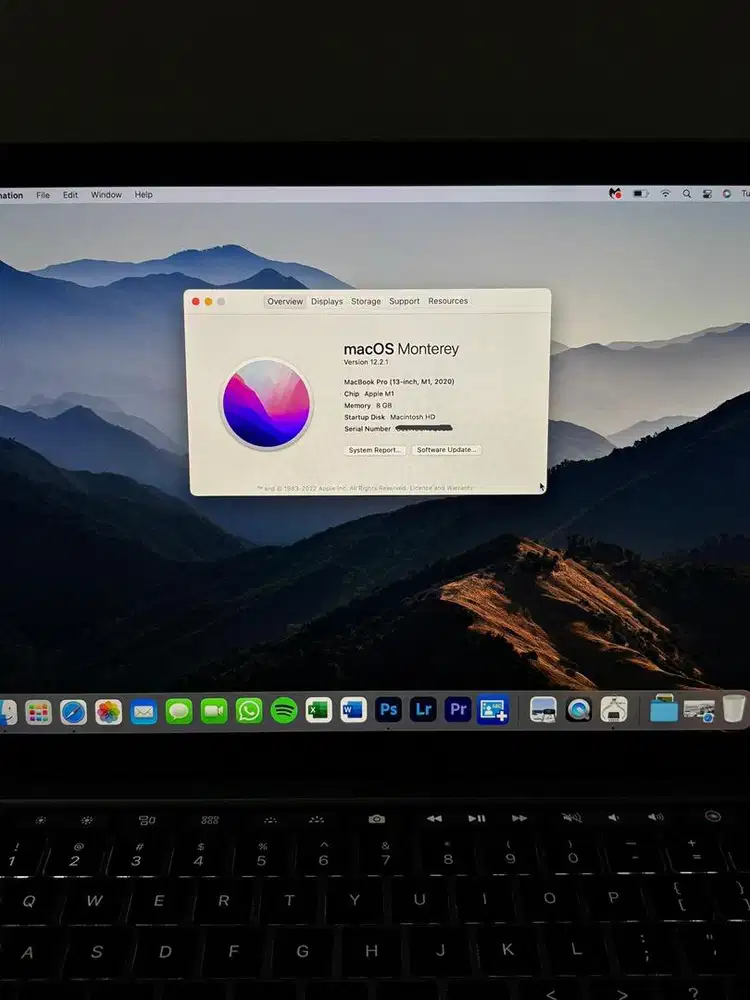
Task: Click the Wi-Fi status icon
Action: [666, 194]
